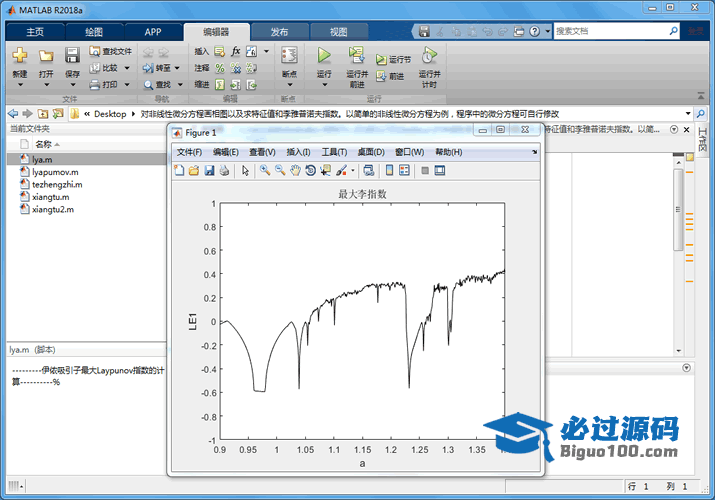Click the Back navigation arrow
The height and width of the screenshot is (500, 715).
coord(13,113)
